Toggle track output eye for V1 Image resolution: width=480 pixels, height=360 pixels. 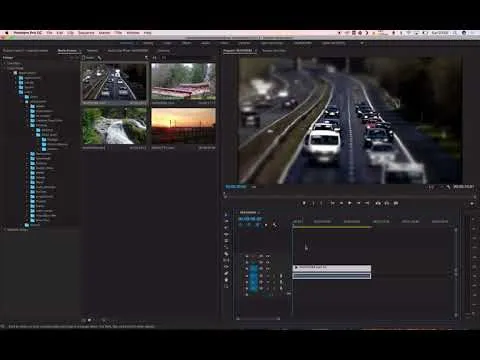tap(261, 269)
